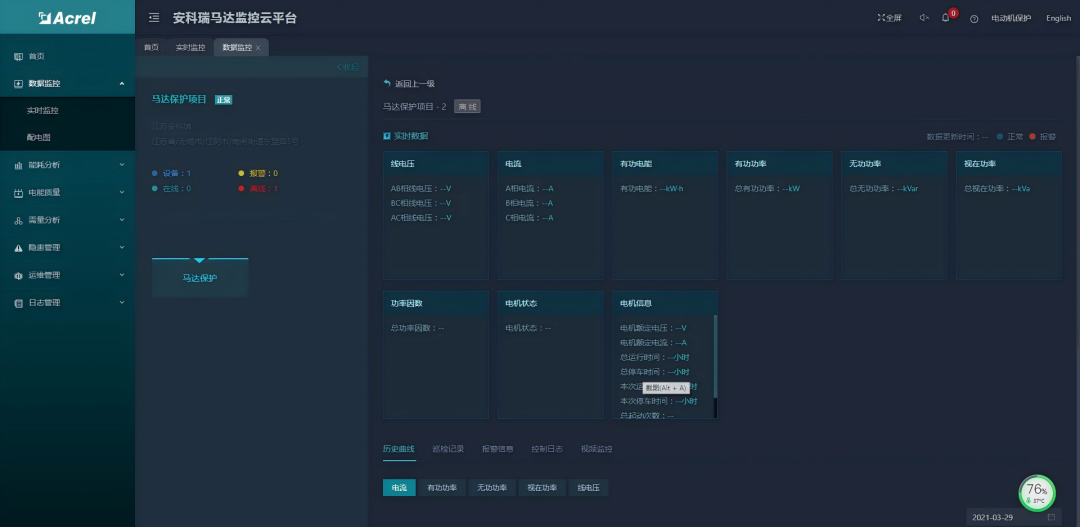1080x527 pixels.
Task: Click the 马达保护项目 title
Action: pos(179,99)
